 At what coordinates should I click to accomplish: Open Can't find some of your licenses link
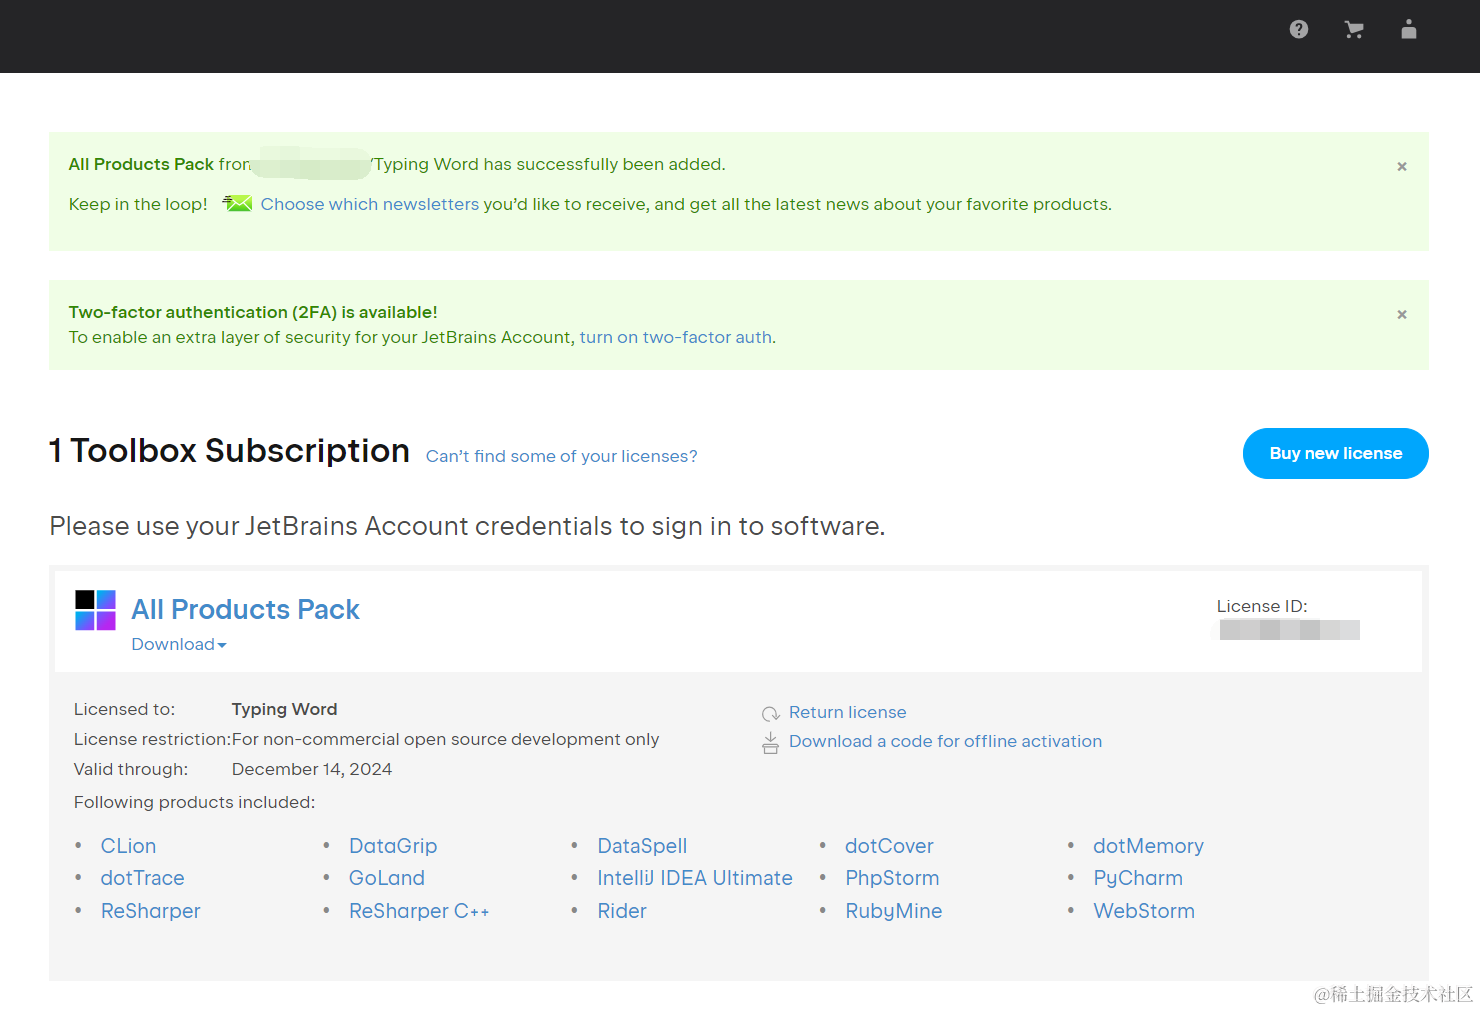click(561, 457)
